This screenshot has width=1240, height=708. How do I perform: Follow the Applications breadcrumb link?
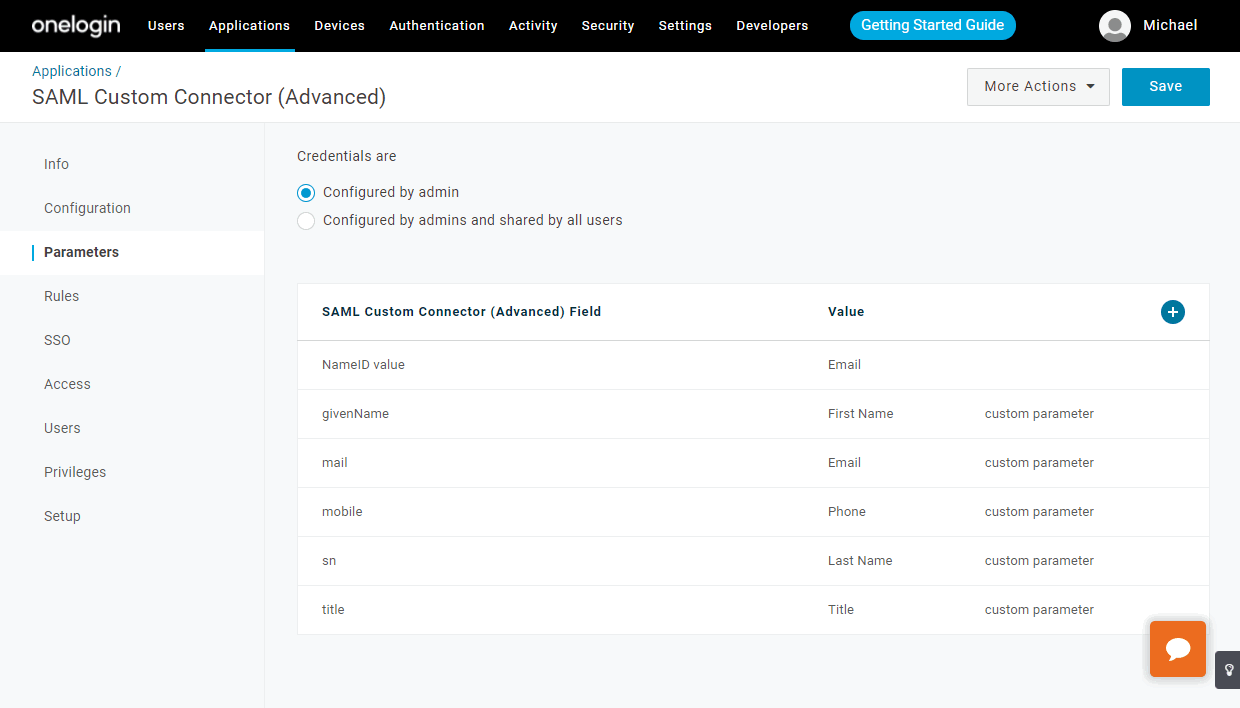pyautogui.click(x=70, y=71)
